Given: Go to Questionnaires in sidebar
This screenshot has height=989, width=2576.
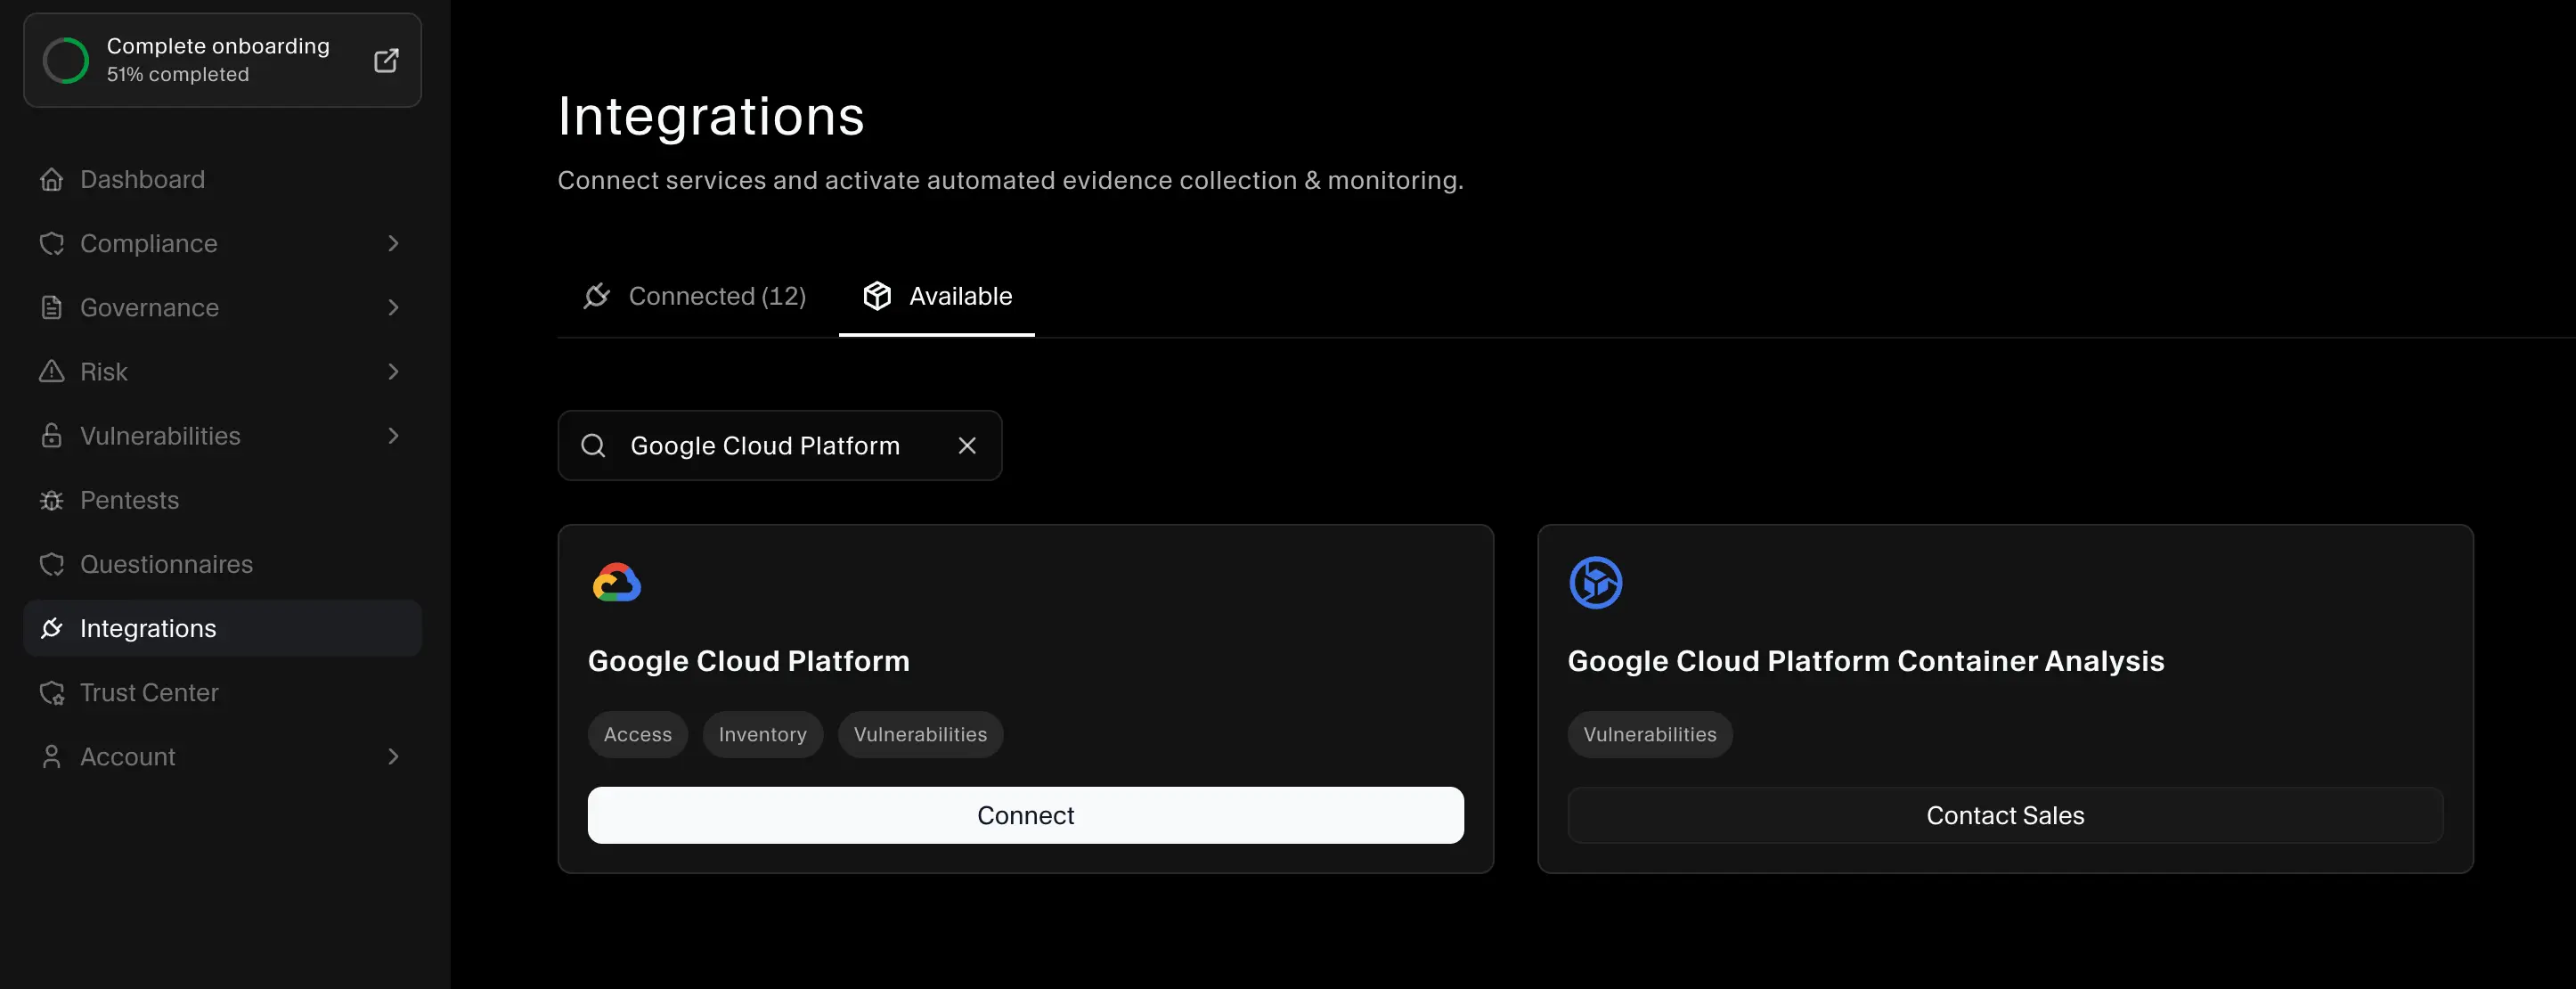Looking at the screenshot, I should (x=222, y=564).
